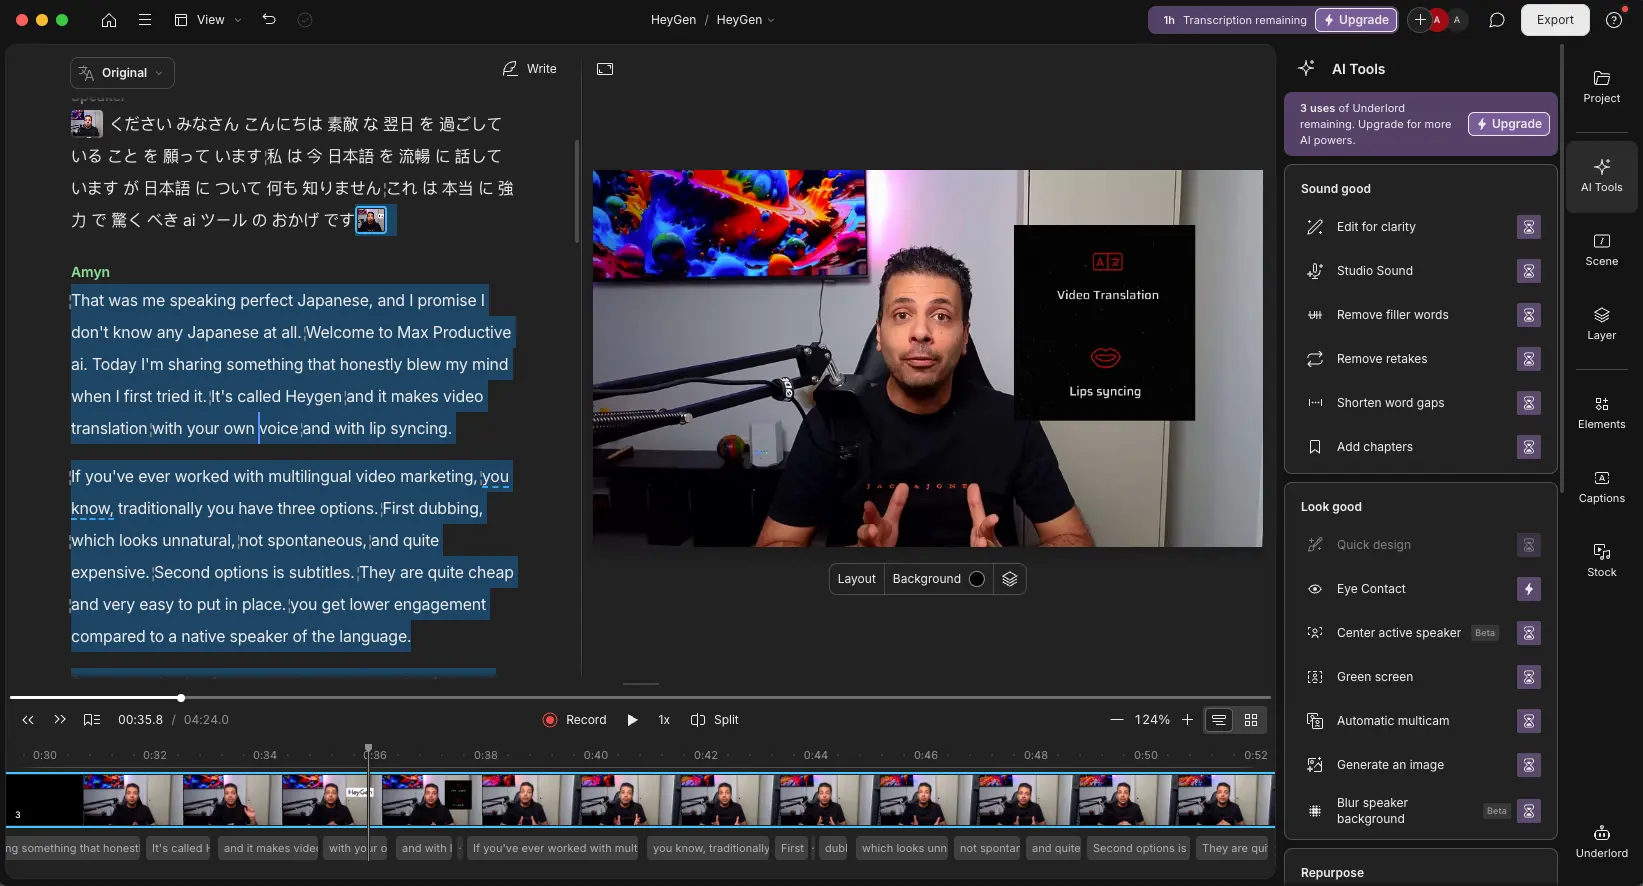Open the Layer sidebar tab
The height and width of the screenshot is (886, 1643).
click(x=1601, y=324)
